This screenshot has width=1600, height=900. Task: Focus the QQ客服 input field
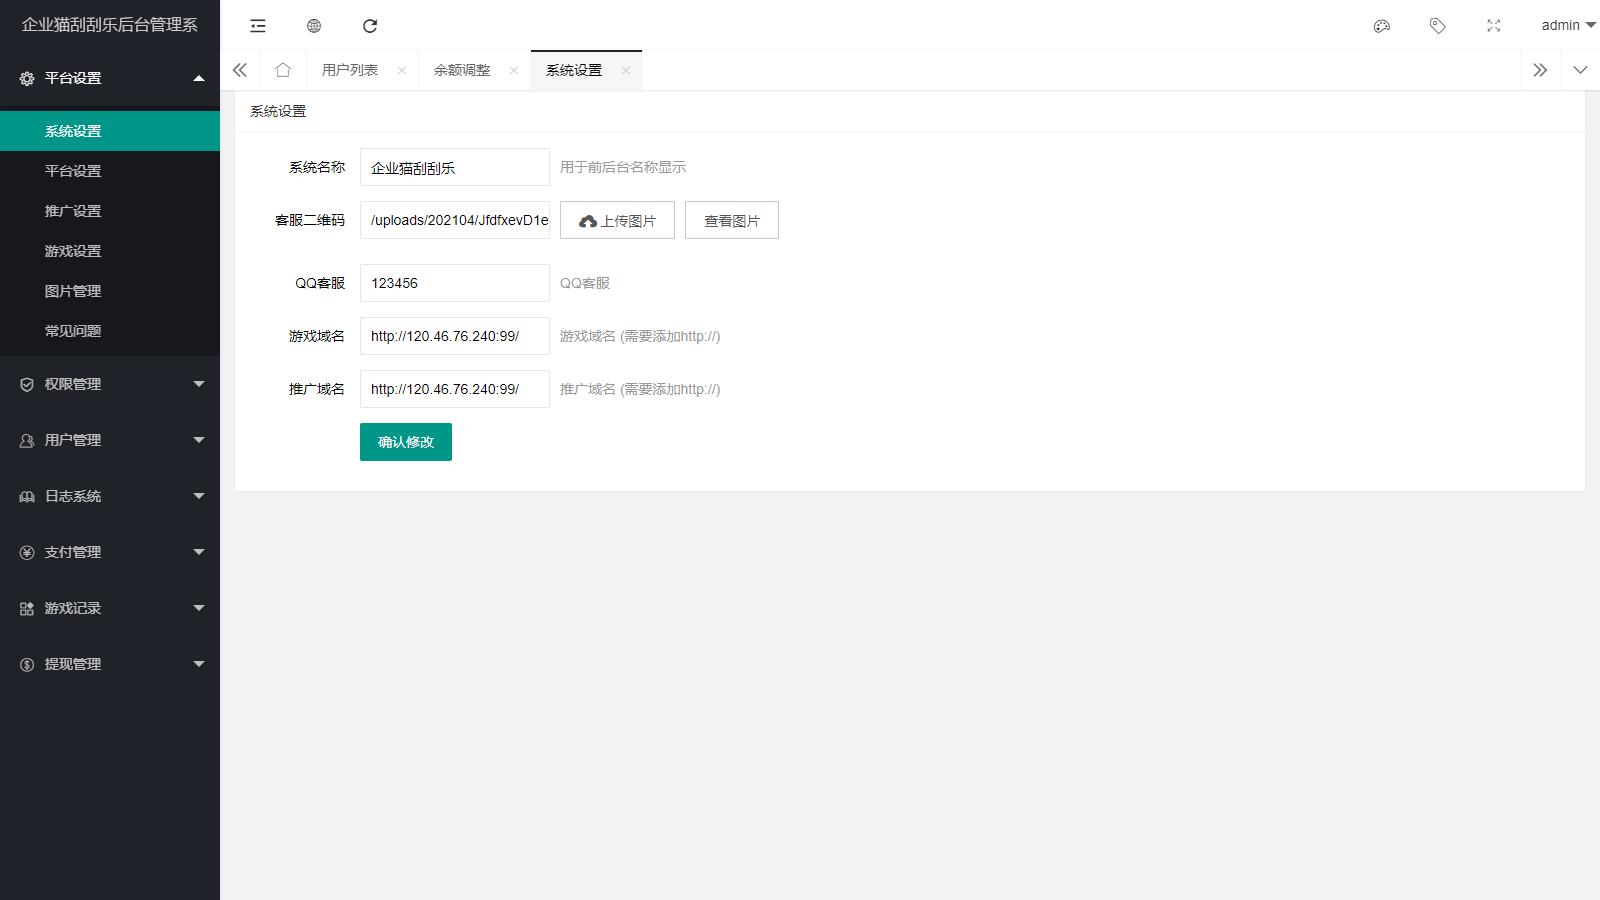[454, 283]
